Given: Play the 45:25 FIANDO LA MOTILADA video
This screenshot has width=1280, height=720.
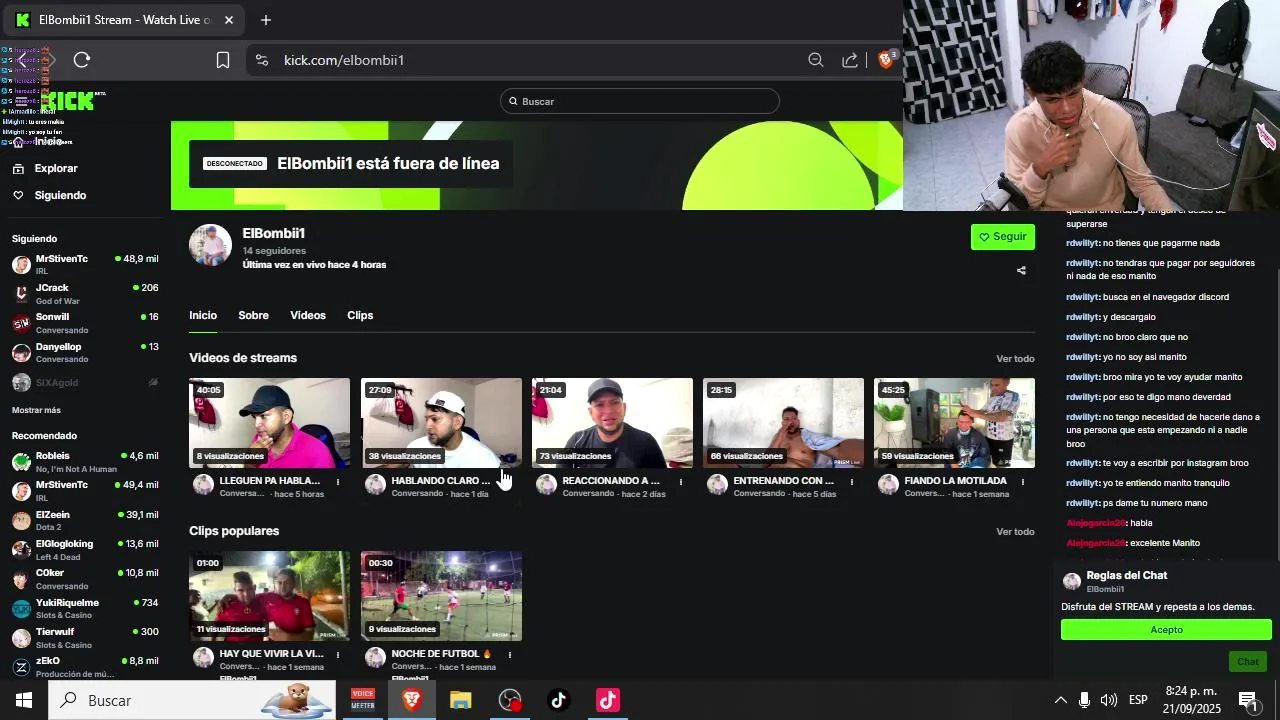Looking at the screenshot, I should coord(954,423).
